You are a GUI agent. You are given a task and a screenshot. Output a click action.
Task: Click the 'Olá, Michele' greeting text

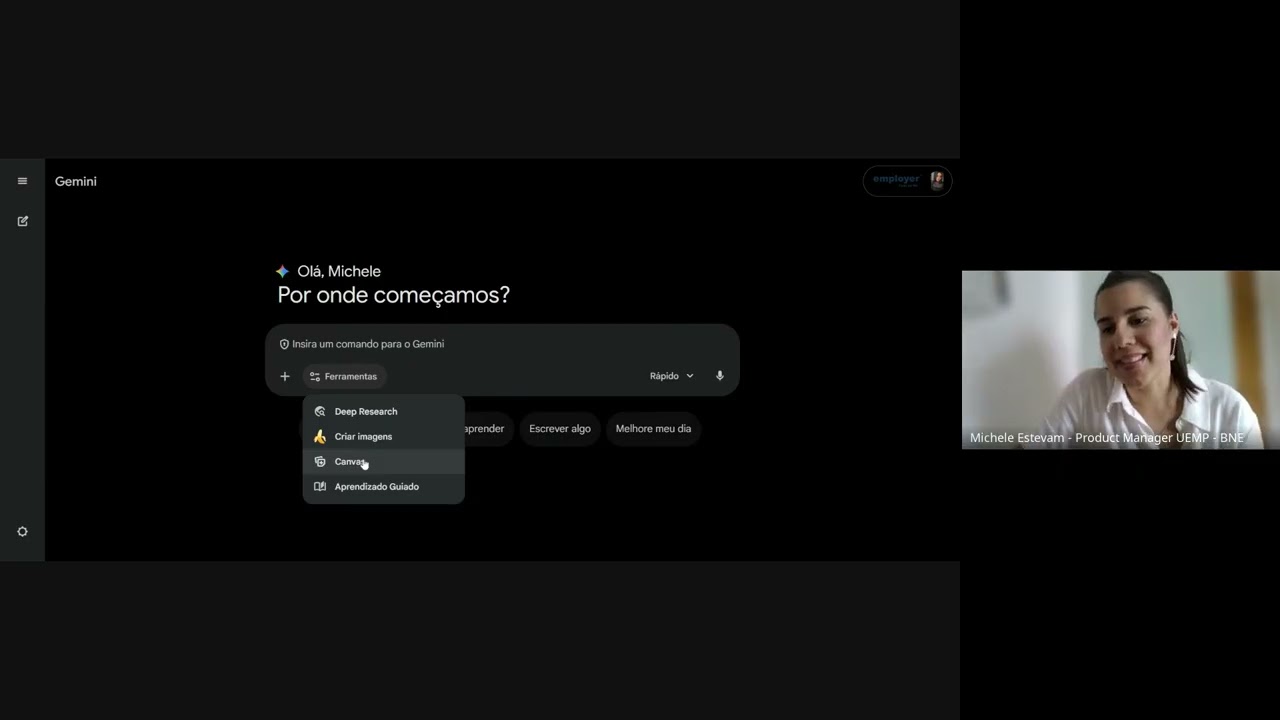click(x=339, y=271)
